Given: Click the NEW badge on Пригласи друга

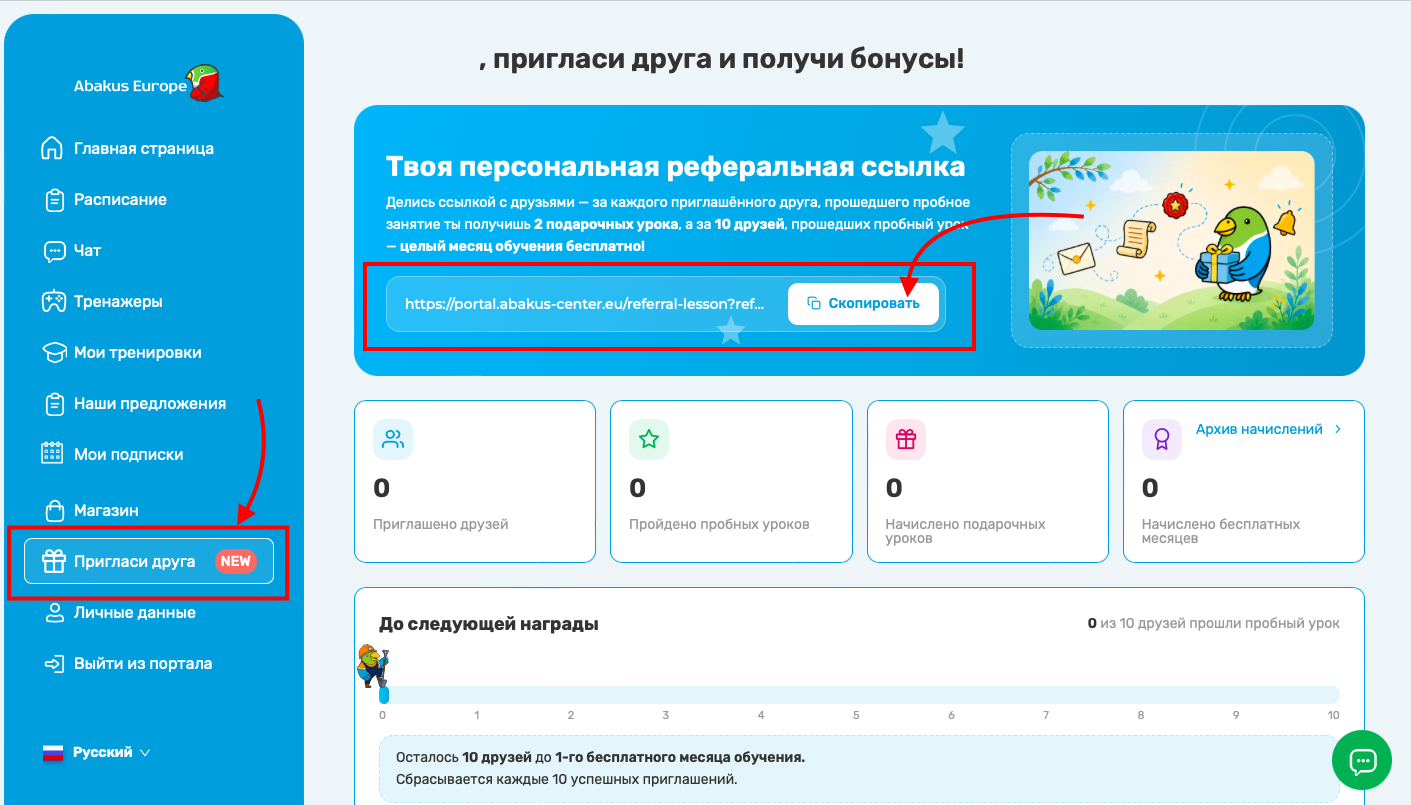Looking at the screenshot, I should click(236, 561).
